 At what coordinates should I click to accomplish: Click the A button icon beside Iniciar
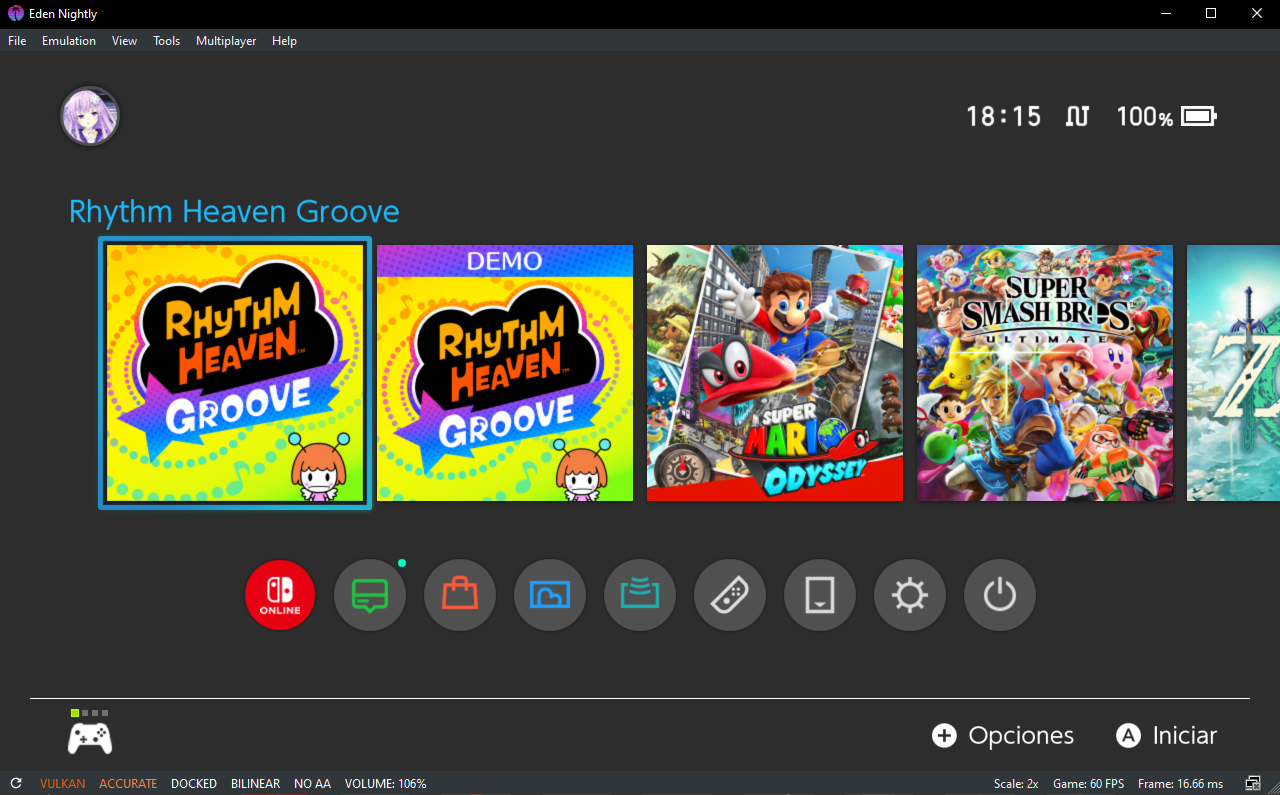click(x=1128, y=736)
